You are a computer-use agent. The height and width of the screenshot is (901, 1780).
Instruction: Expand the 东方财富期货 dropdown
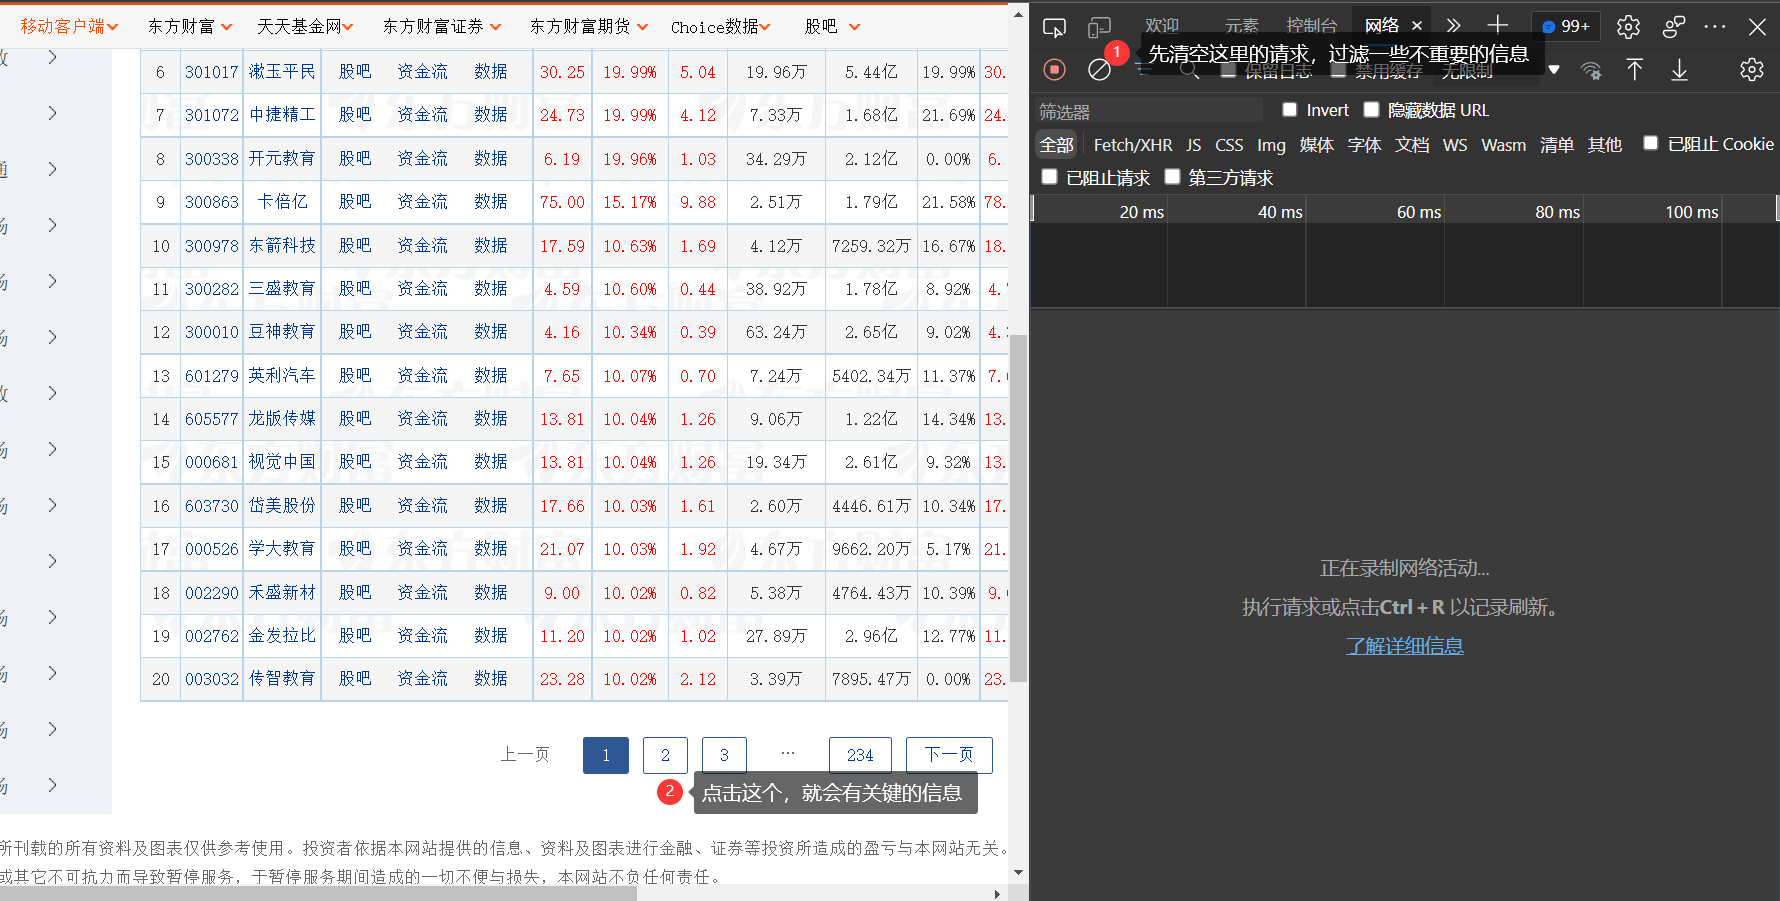click(589, 27)
